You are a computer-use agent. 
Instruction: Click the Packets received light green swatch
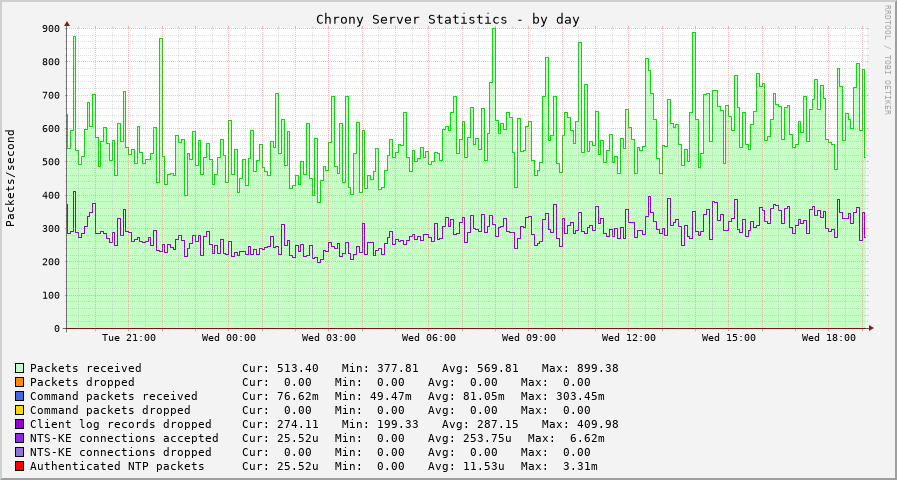pos(20,368)
